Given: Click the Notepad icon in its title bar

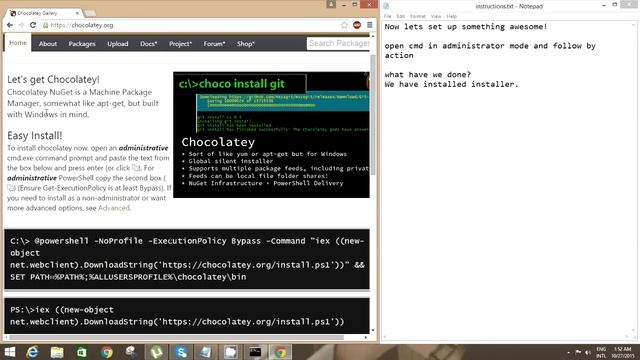Looking at the screenshot, I should (386, 6).
